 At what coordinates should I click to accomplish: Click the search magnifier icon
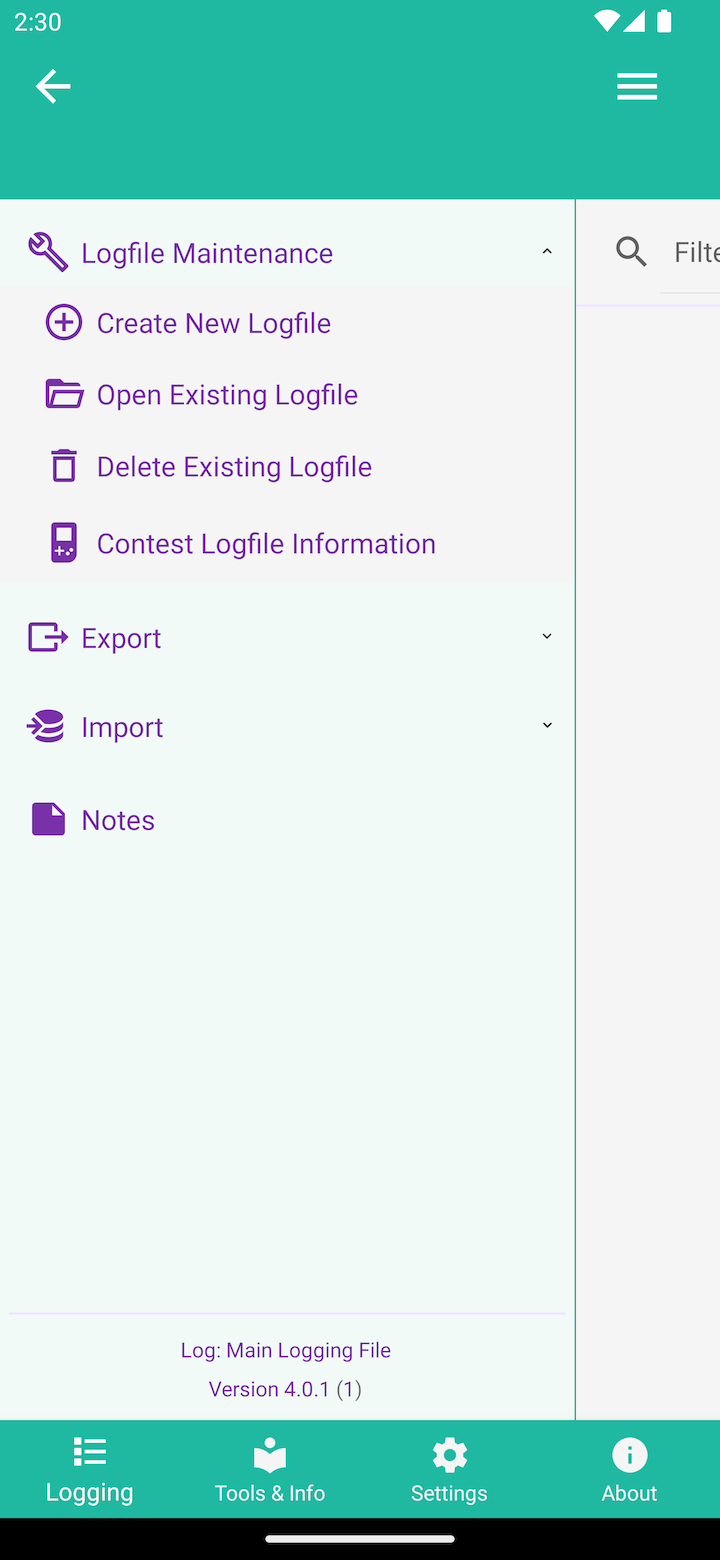pyautogui.click(x=631, y=252)
